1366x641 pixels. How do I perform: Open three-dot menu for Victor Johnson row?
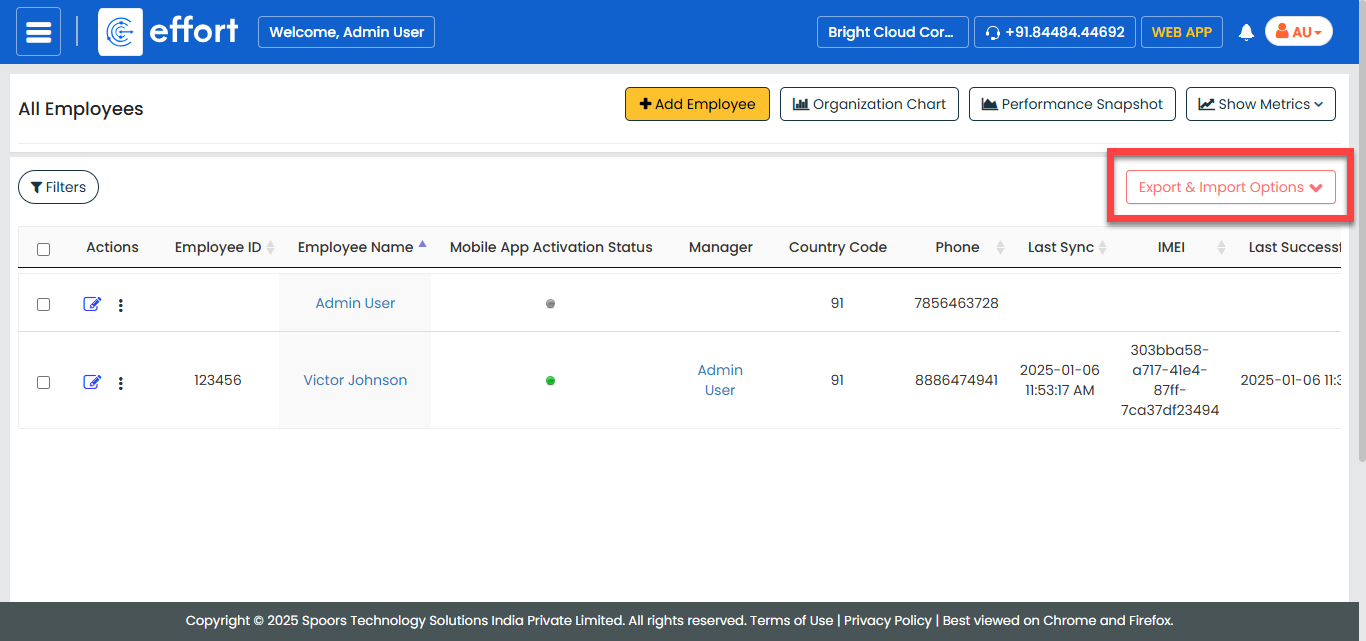pyautogui.click(x=121, y=382)
